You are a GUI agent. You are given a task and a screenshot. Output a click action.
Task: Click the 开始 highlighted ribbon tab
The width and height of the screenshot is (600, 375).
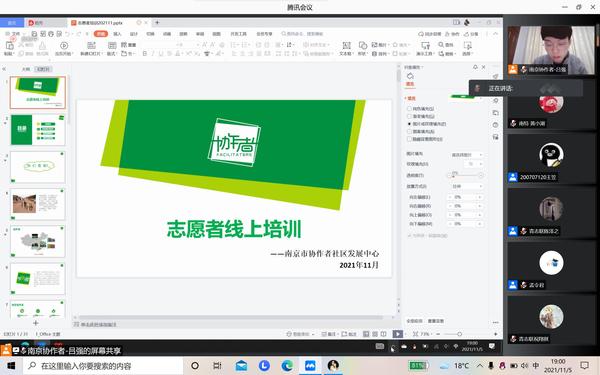click(101, 34)
